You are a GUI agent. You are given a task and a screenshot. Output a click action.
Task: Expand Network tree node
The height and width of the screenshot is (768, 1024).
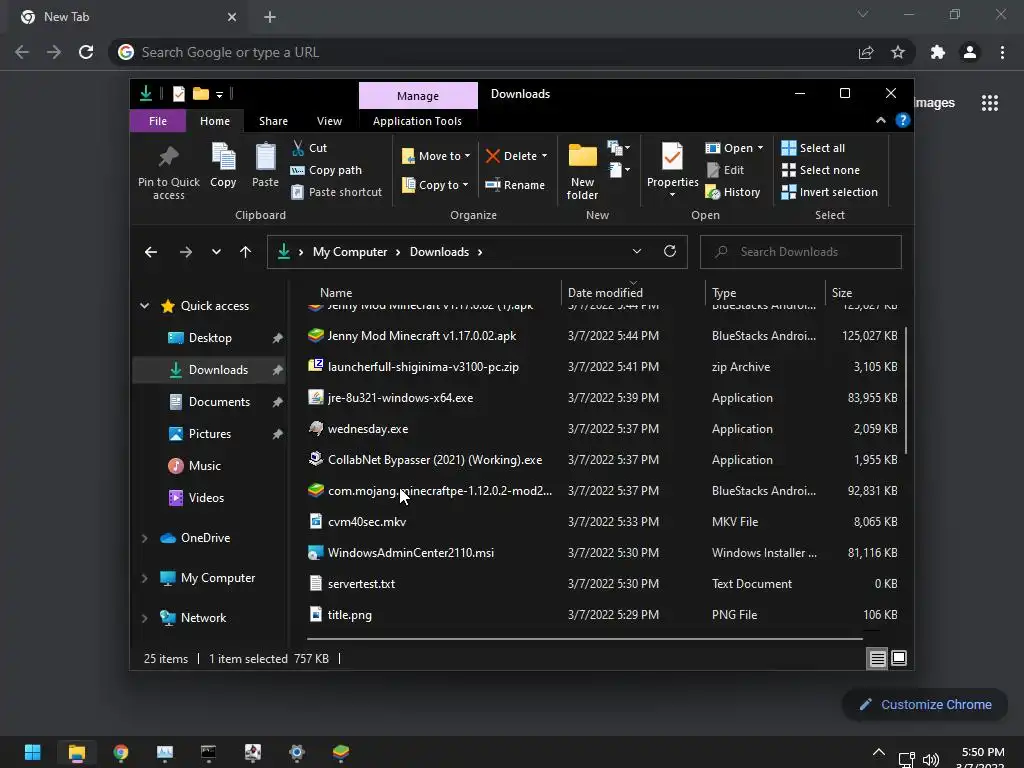pyautogui.click(x=144, y=618)
